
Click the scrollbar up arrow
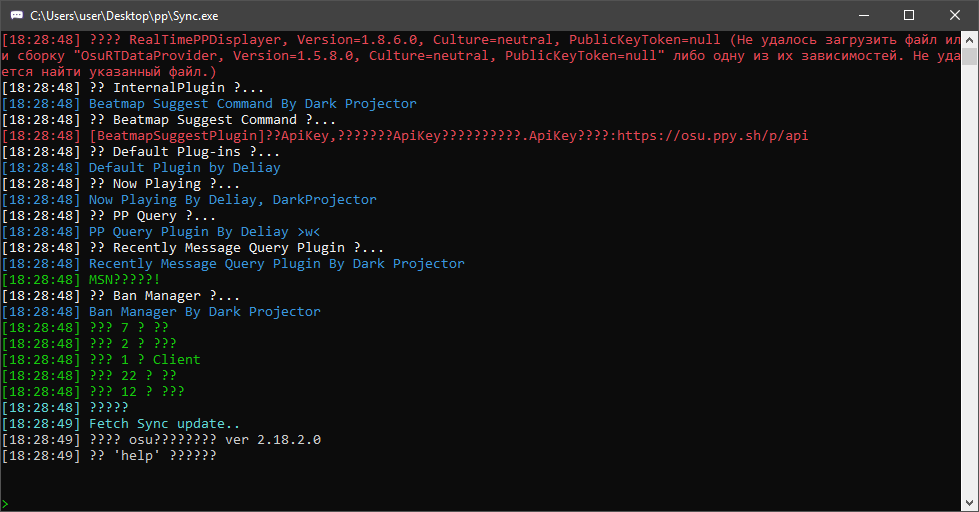969,39
